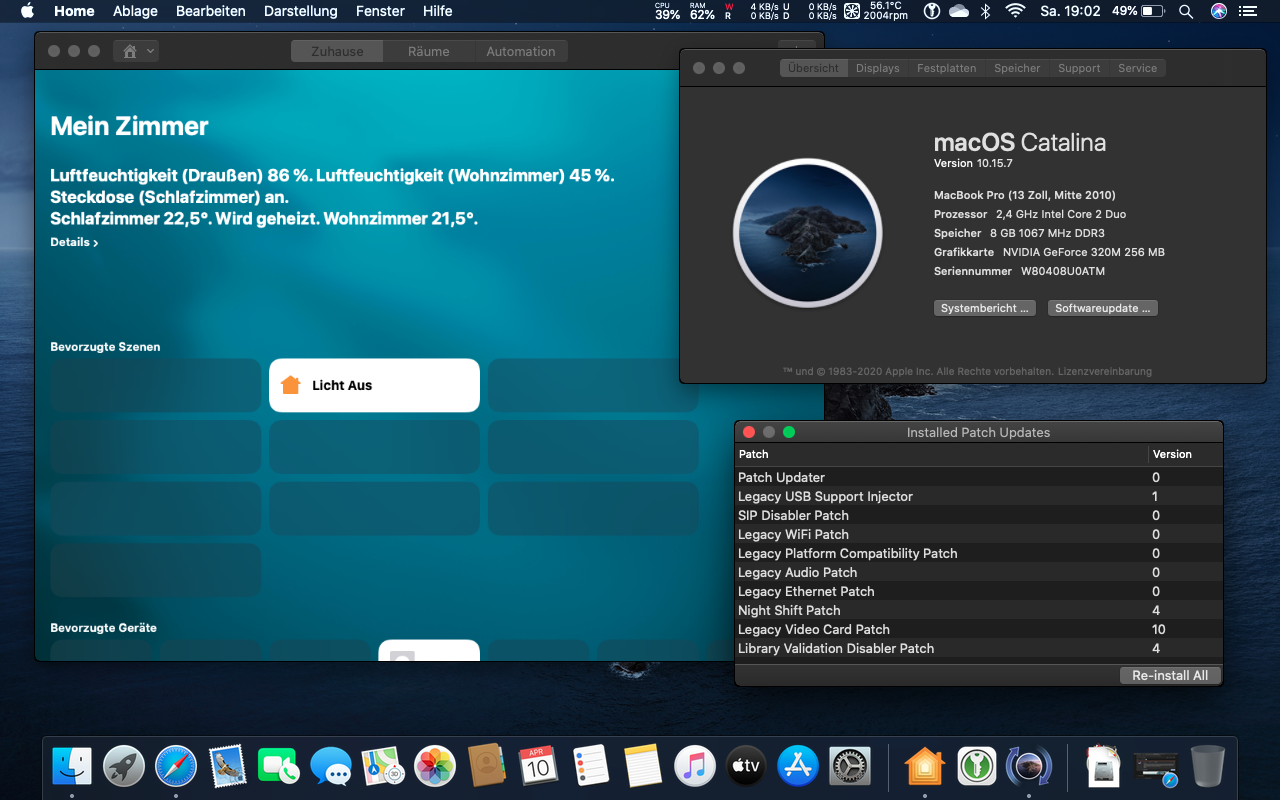Viewport: 1280px width, 800px height.
Task: Open the home selector dropdown in Home toolbar
Action: click(137, 51)
